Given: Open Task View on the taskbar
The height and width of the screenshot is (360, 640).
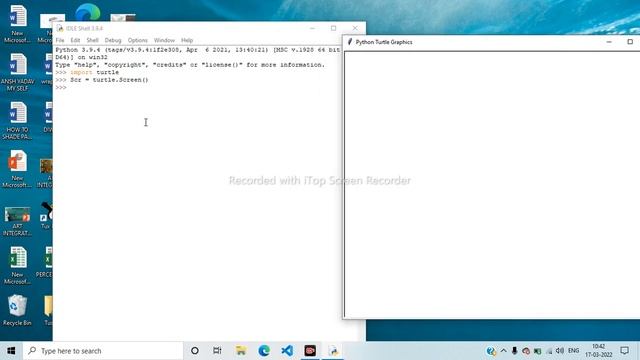Looking at the screenshot, I should [x=217, y=351].
